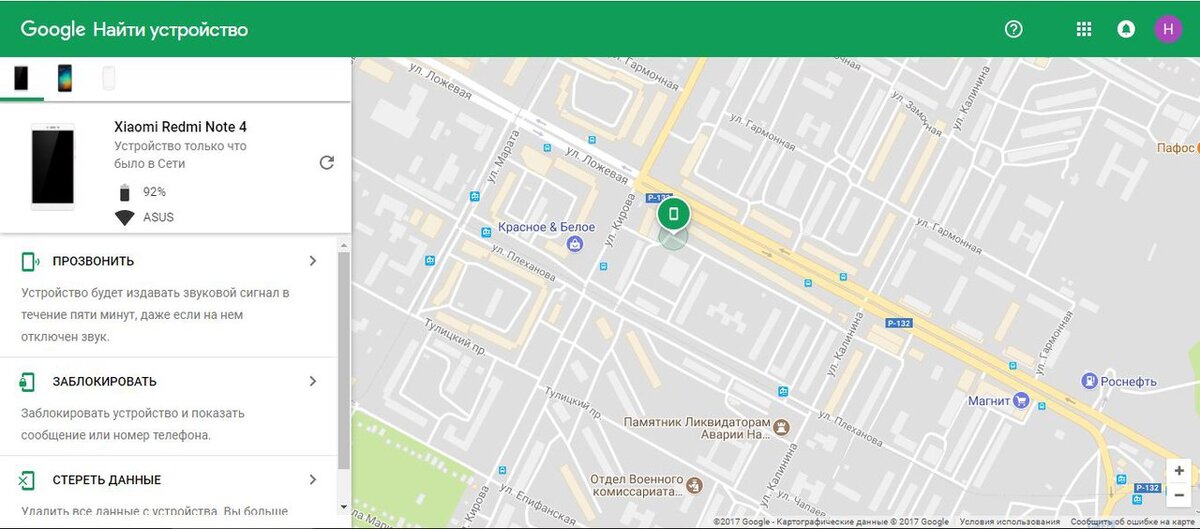Click the ring phone icon beside ПРОЗВОНИТЬ
This screenshot has height=529, width=1200.
point(30,261)
